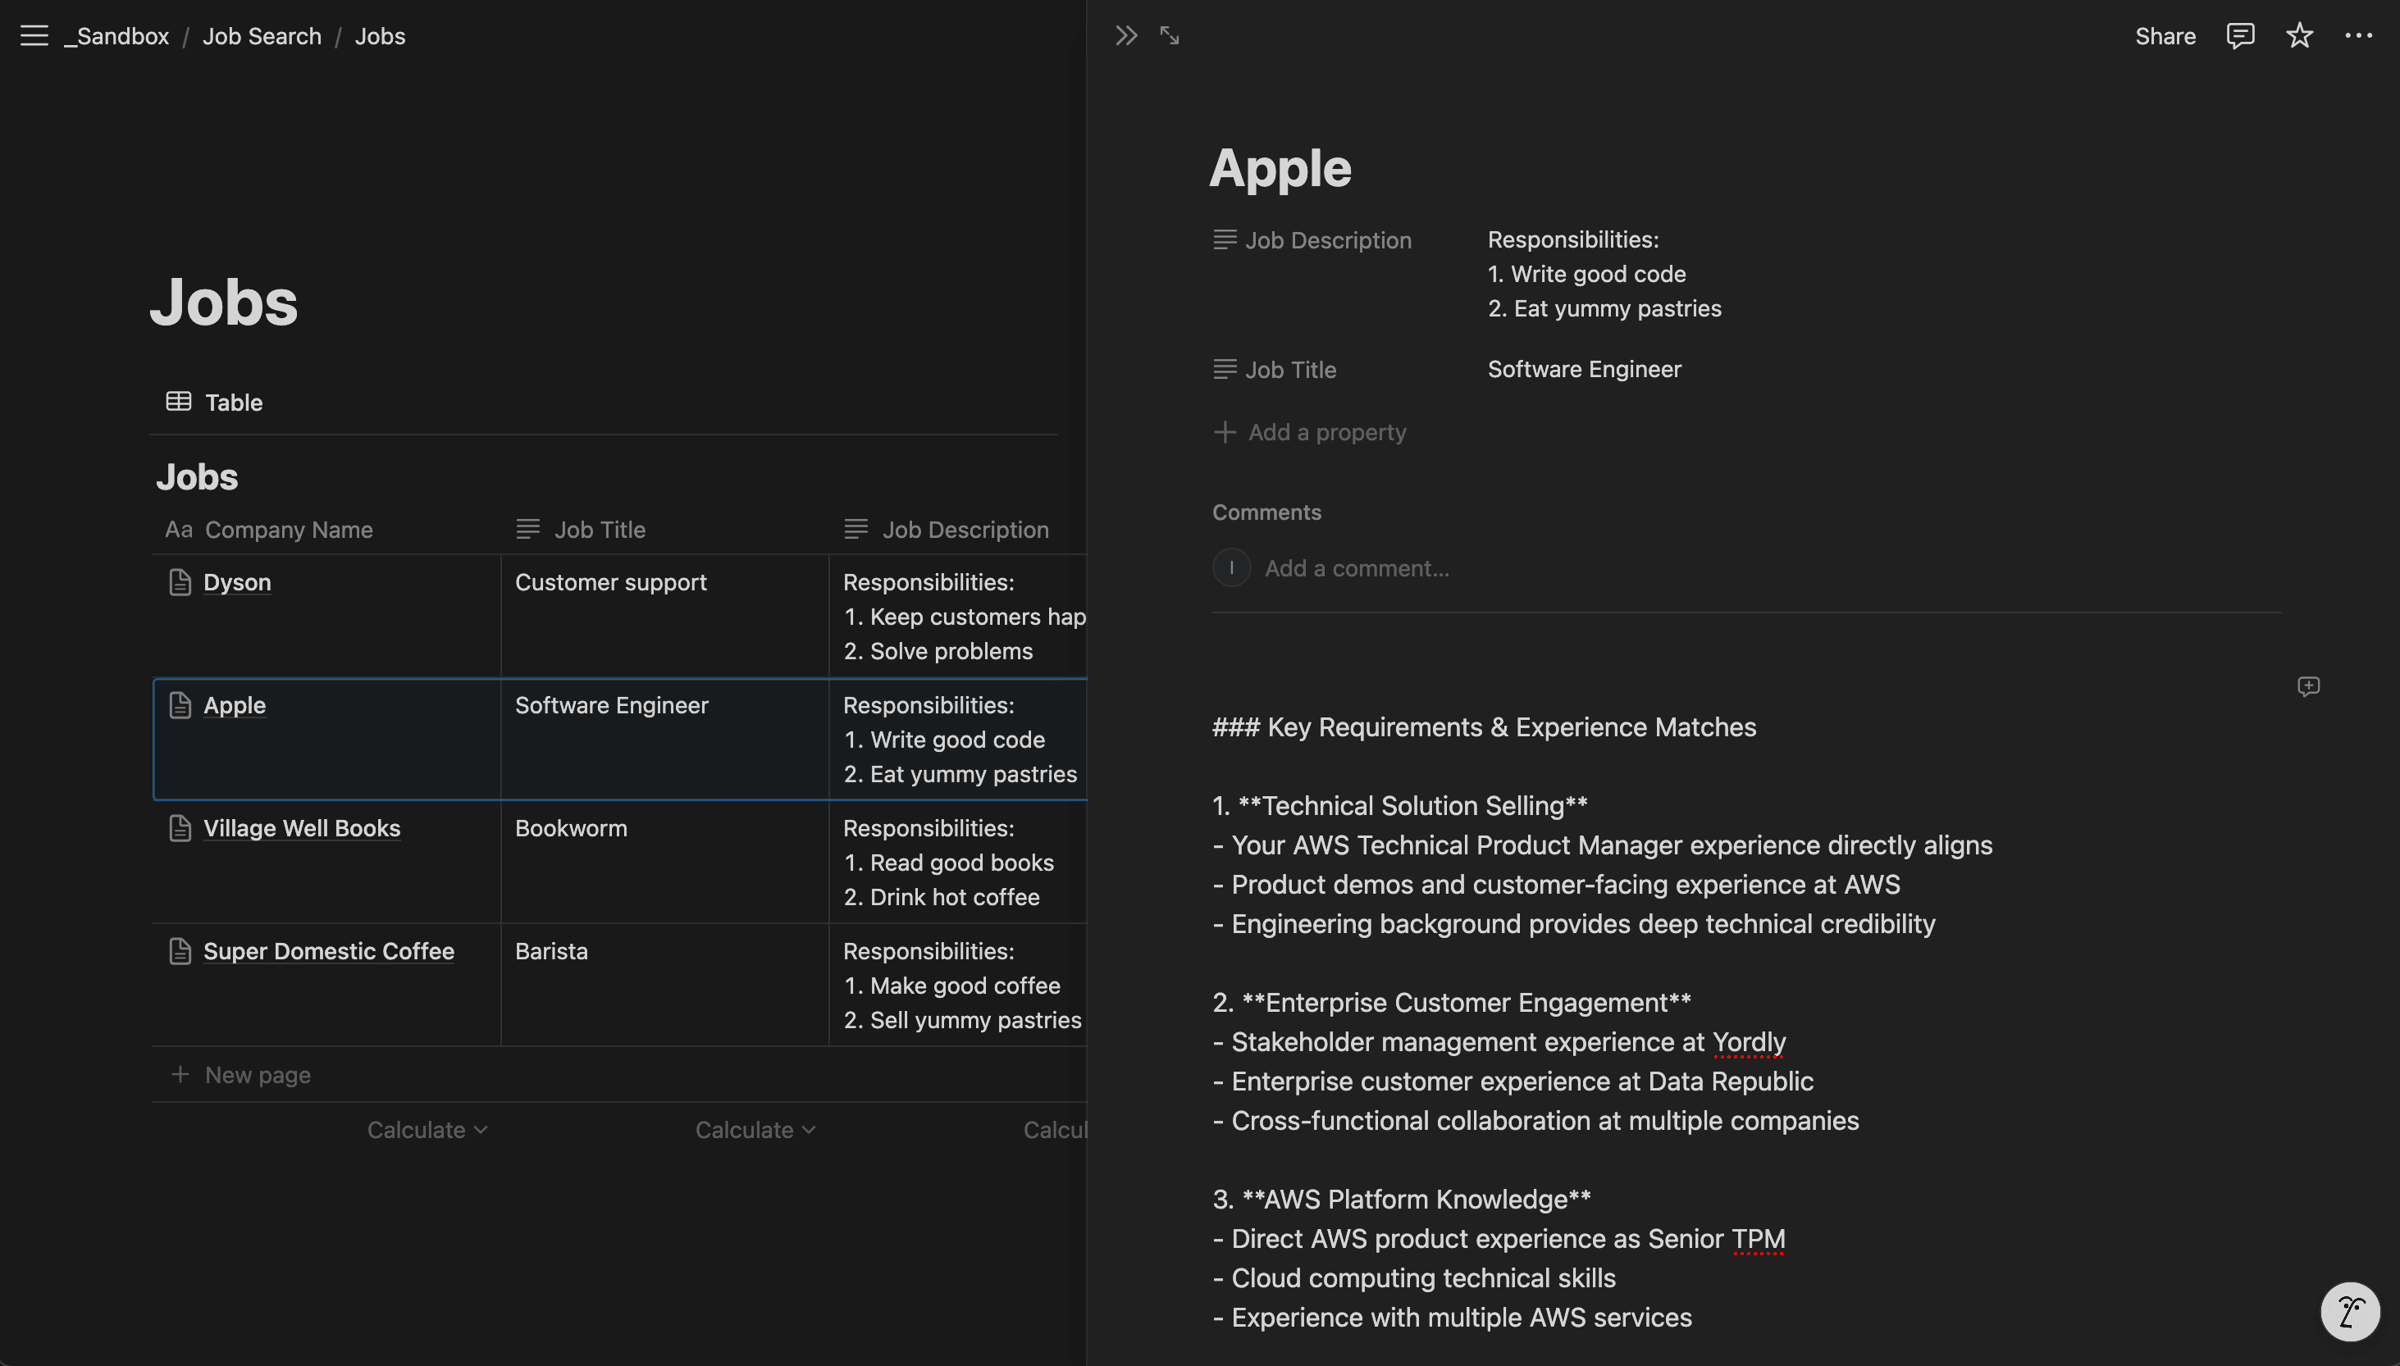Screen dimensions: 2400x1366
Task: Click the Job Title property icon in panel
Action: [1225, 369]
